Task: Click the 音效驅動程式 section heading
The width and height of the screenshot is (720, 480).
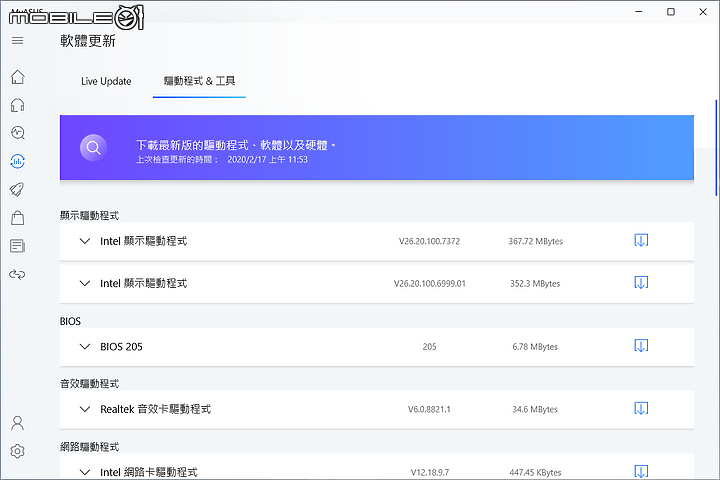Action: [x=90, y=384]
